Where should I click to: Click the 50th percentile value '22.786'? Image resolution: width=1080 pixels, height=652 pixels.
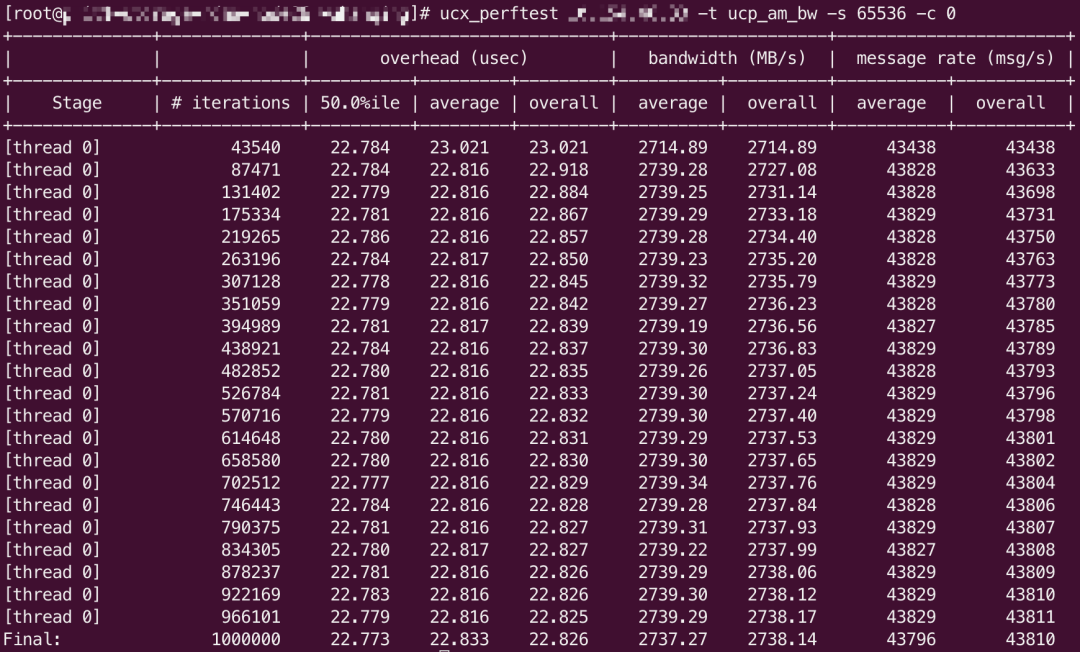[x=360, y=237]
